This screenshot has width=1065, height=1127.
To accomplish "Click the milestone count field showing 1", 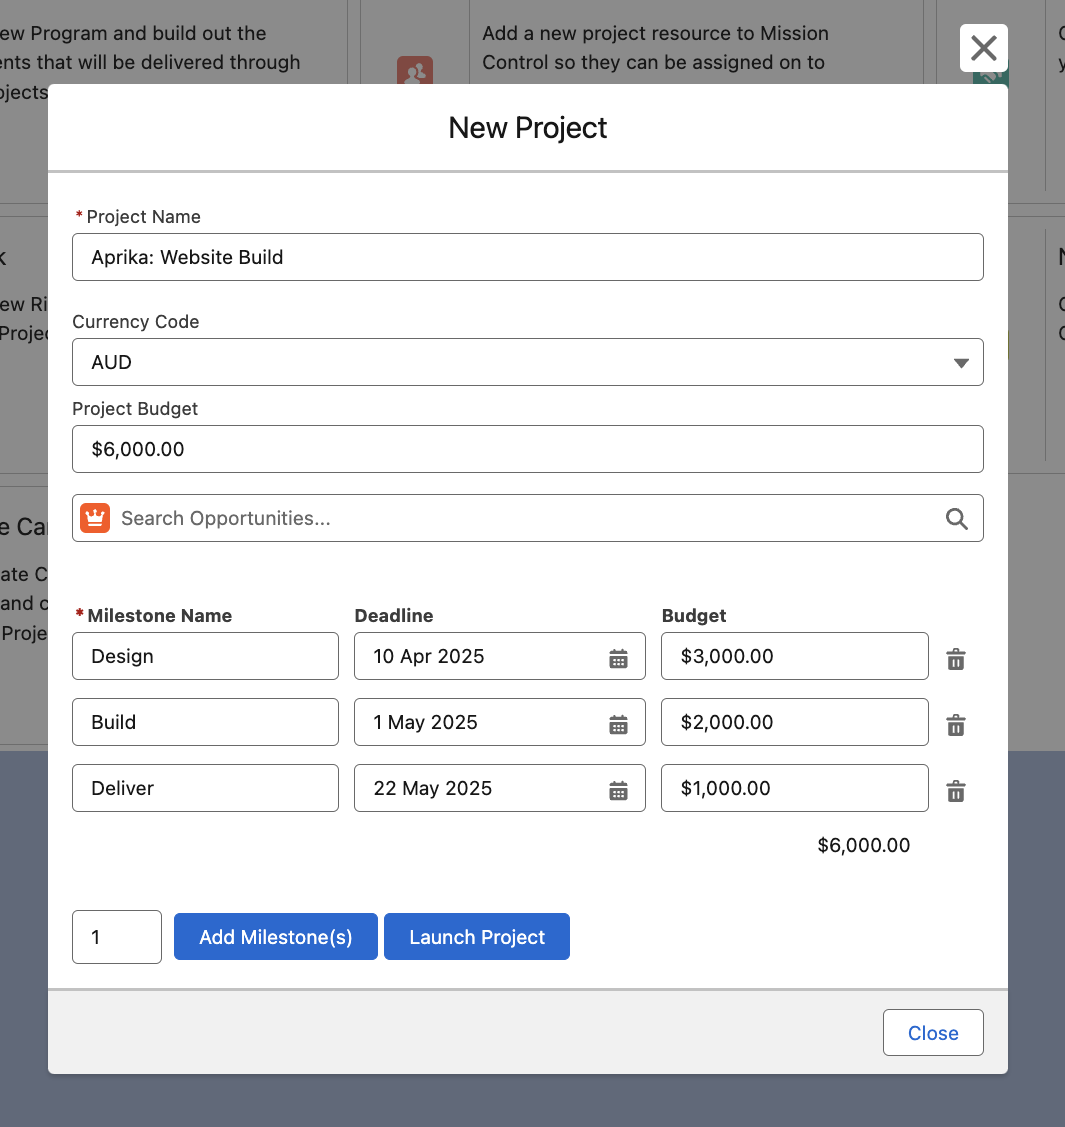I will (116, 937).
